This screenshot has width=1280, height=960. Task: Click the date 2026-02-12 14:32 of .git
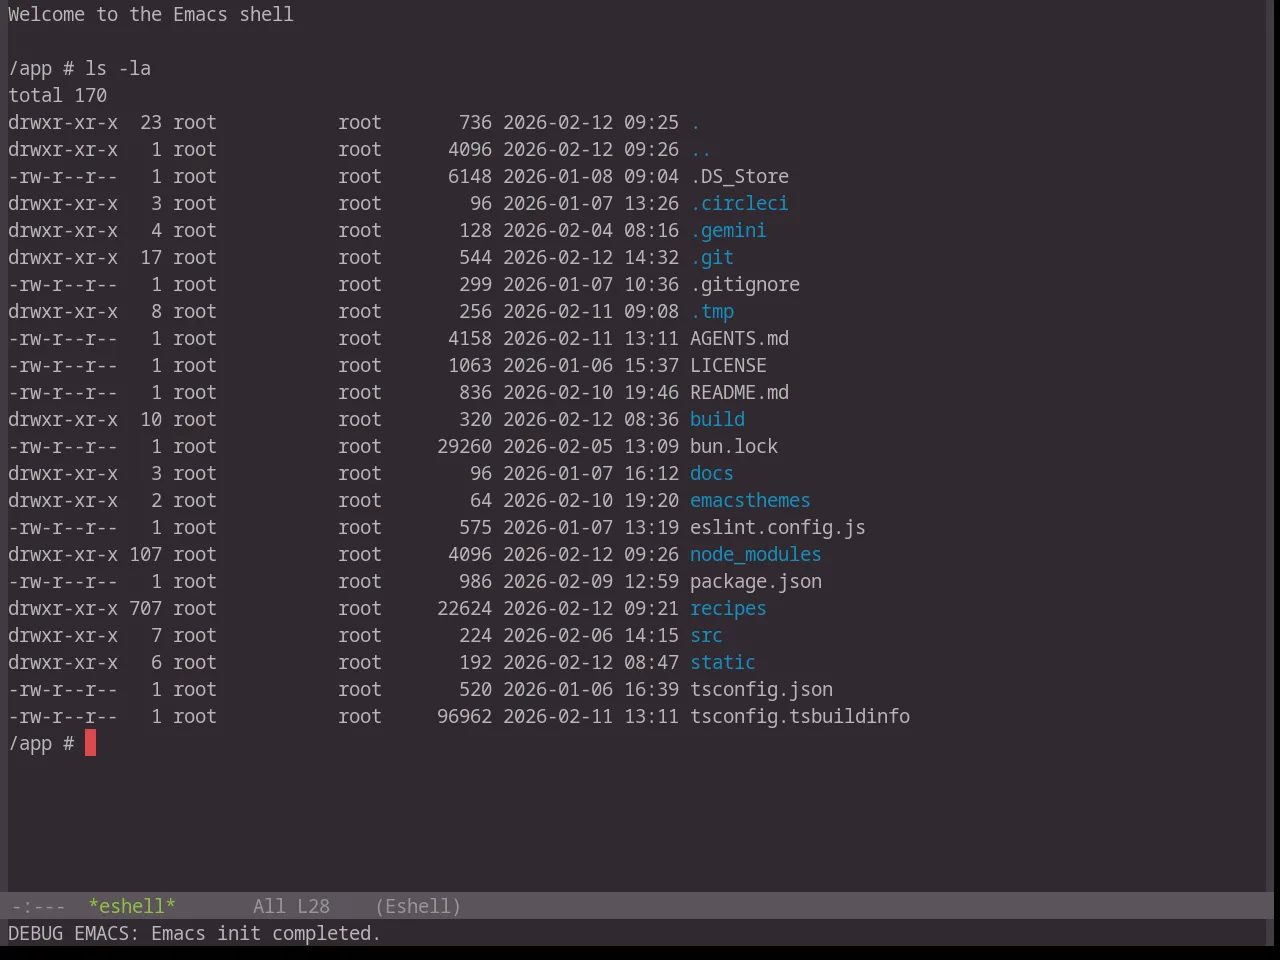(591, 257)
